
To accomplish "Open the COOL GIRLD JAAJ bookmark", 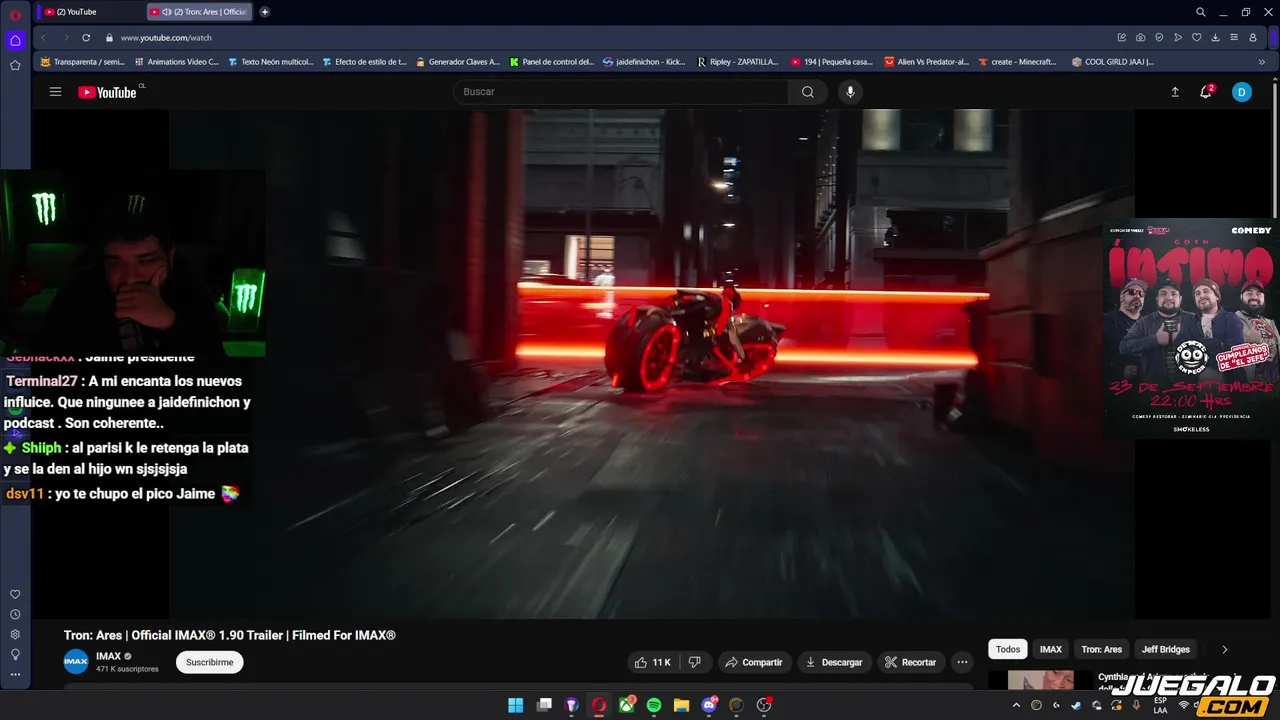I will click(1113, 62).
